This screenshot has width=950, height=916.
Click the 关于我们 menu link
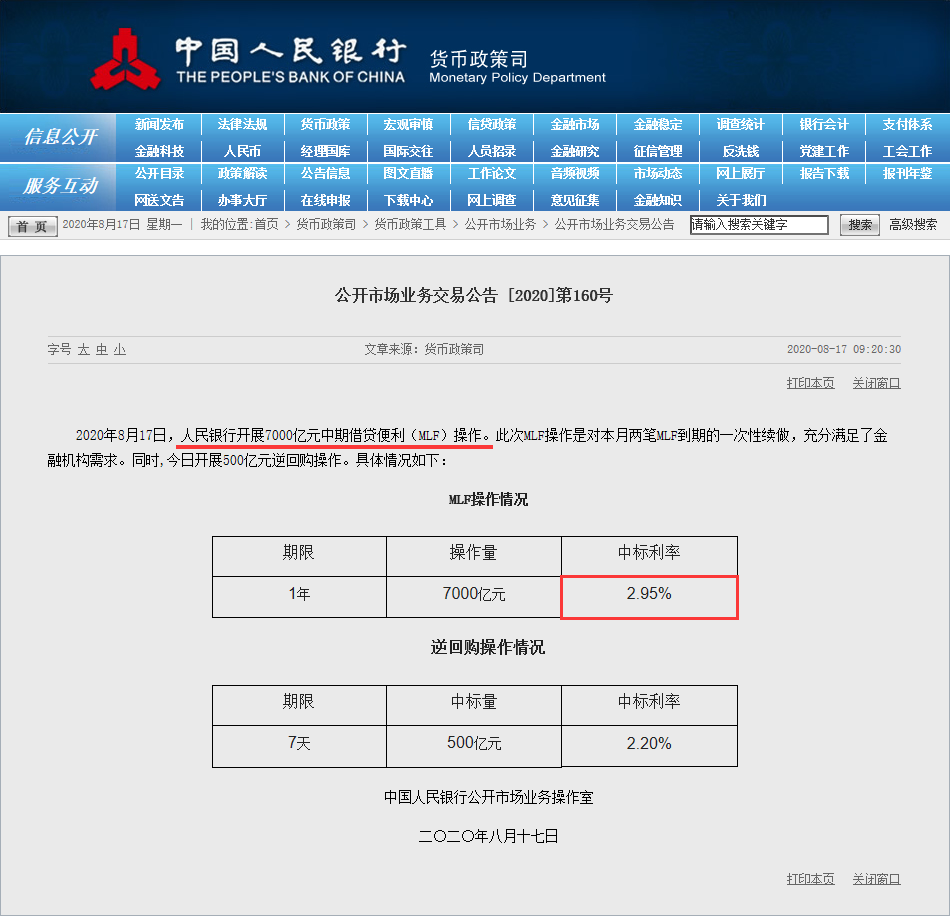(741, 200)
